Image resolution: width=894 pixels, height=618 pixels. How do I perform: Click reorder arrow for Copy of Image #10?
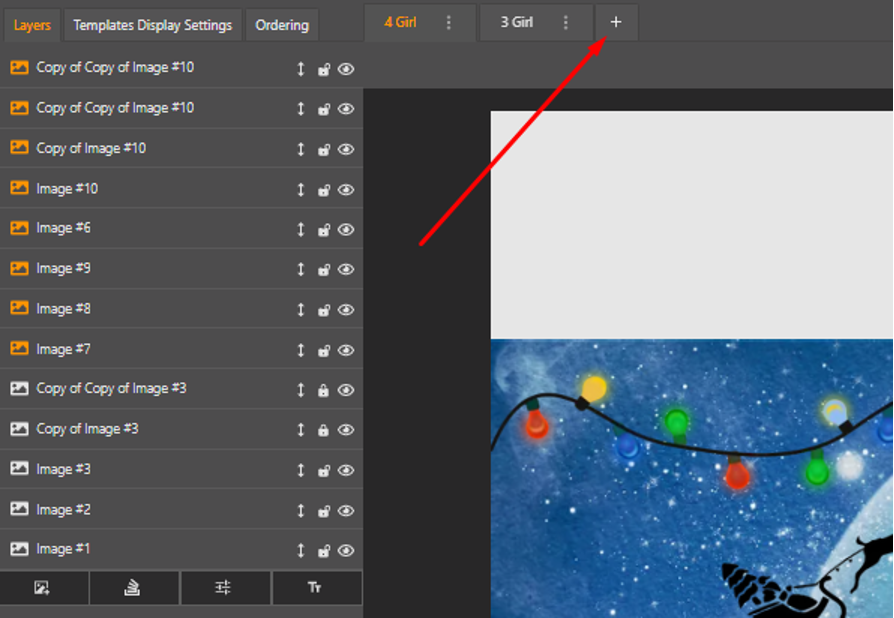coord(300,149)
